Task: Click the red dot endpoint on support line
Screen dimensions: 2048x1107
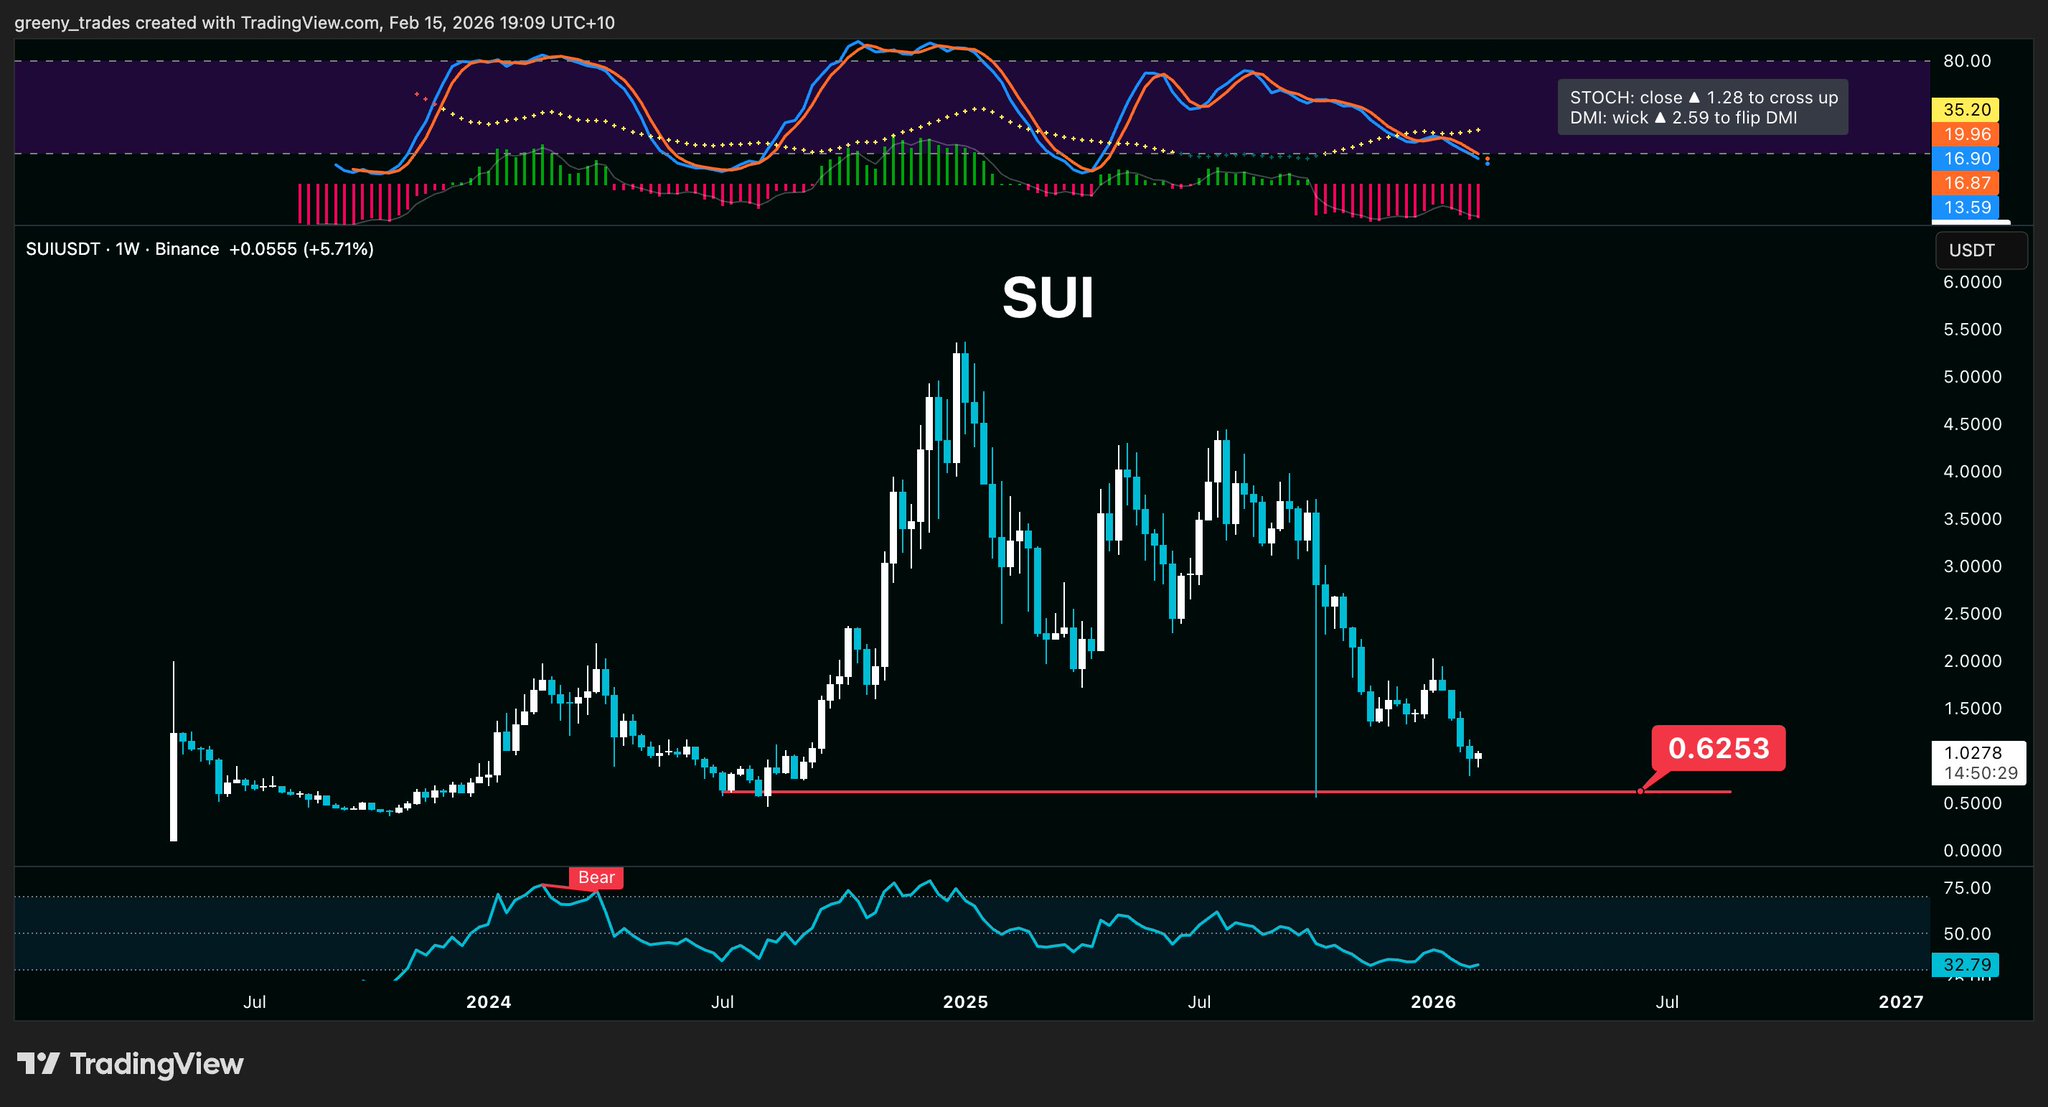Action: 1640,791
